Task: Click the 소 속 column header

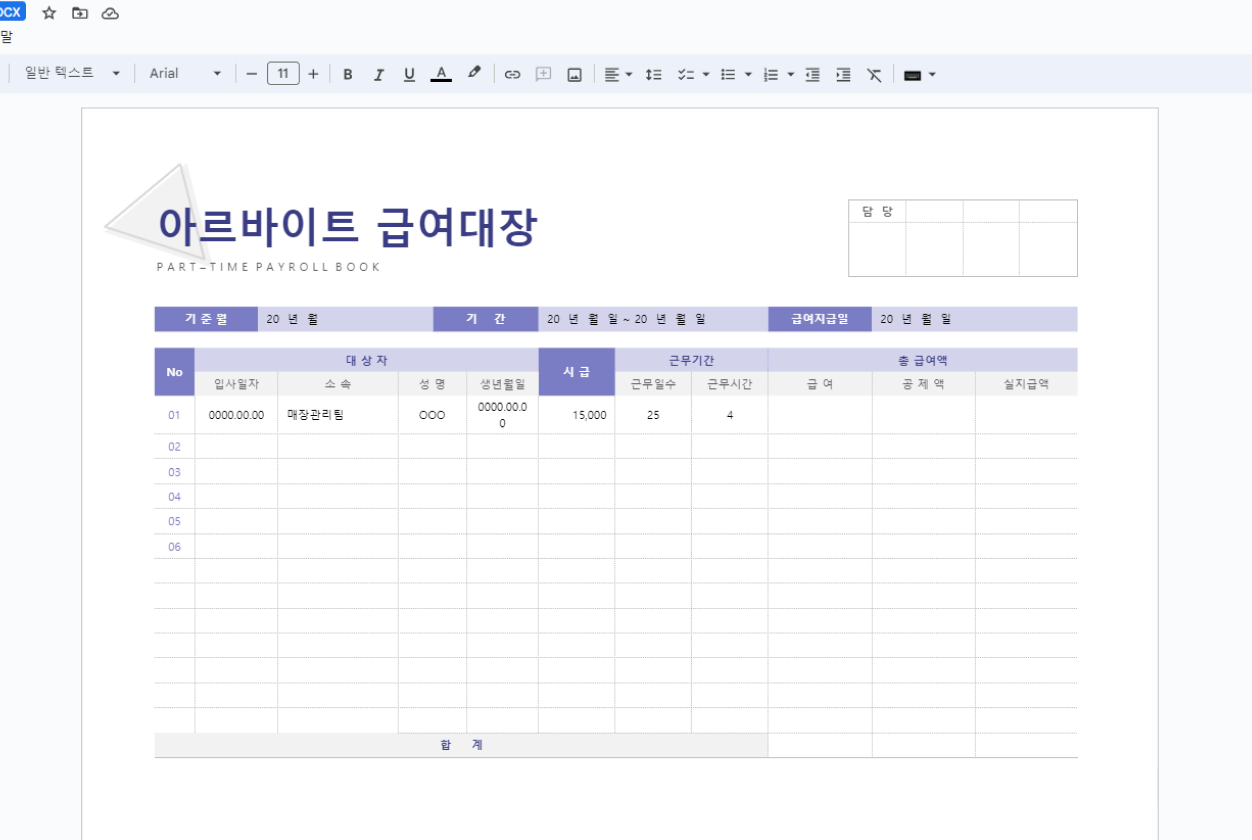Action: tap(338, 384)
